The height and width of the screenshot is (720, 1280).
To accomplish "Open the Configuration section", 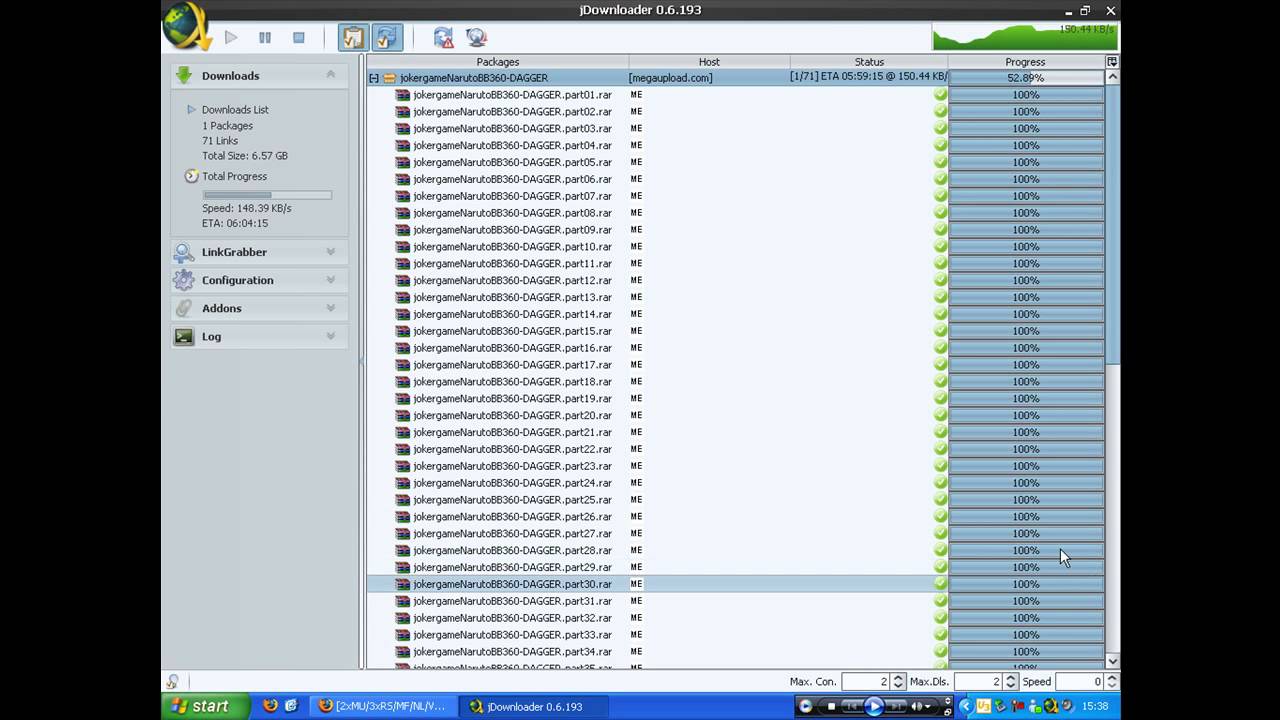I will [259, 280].
